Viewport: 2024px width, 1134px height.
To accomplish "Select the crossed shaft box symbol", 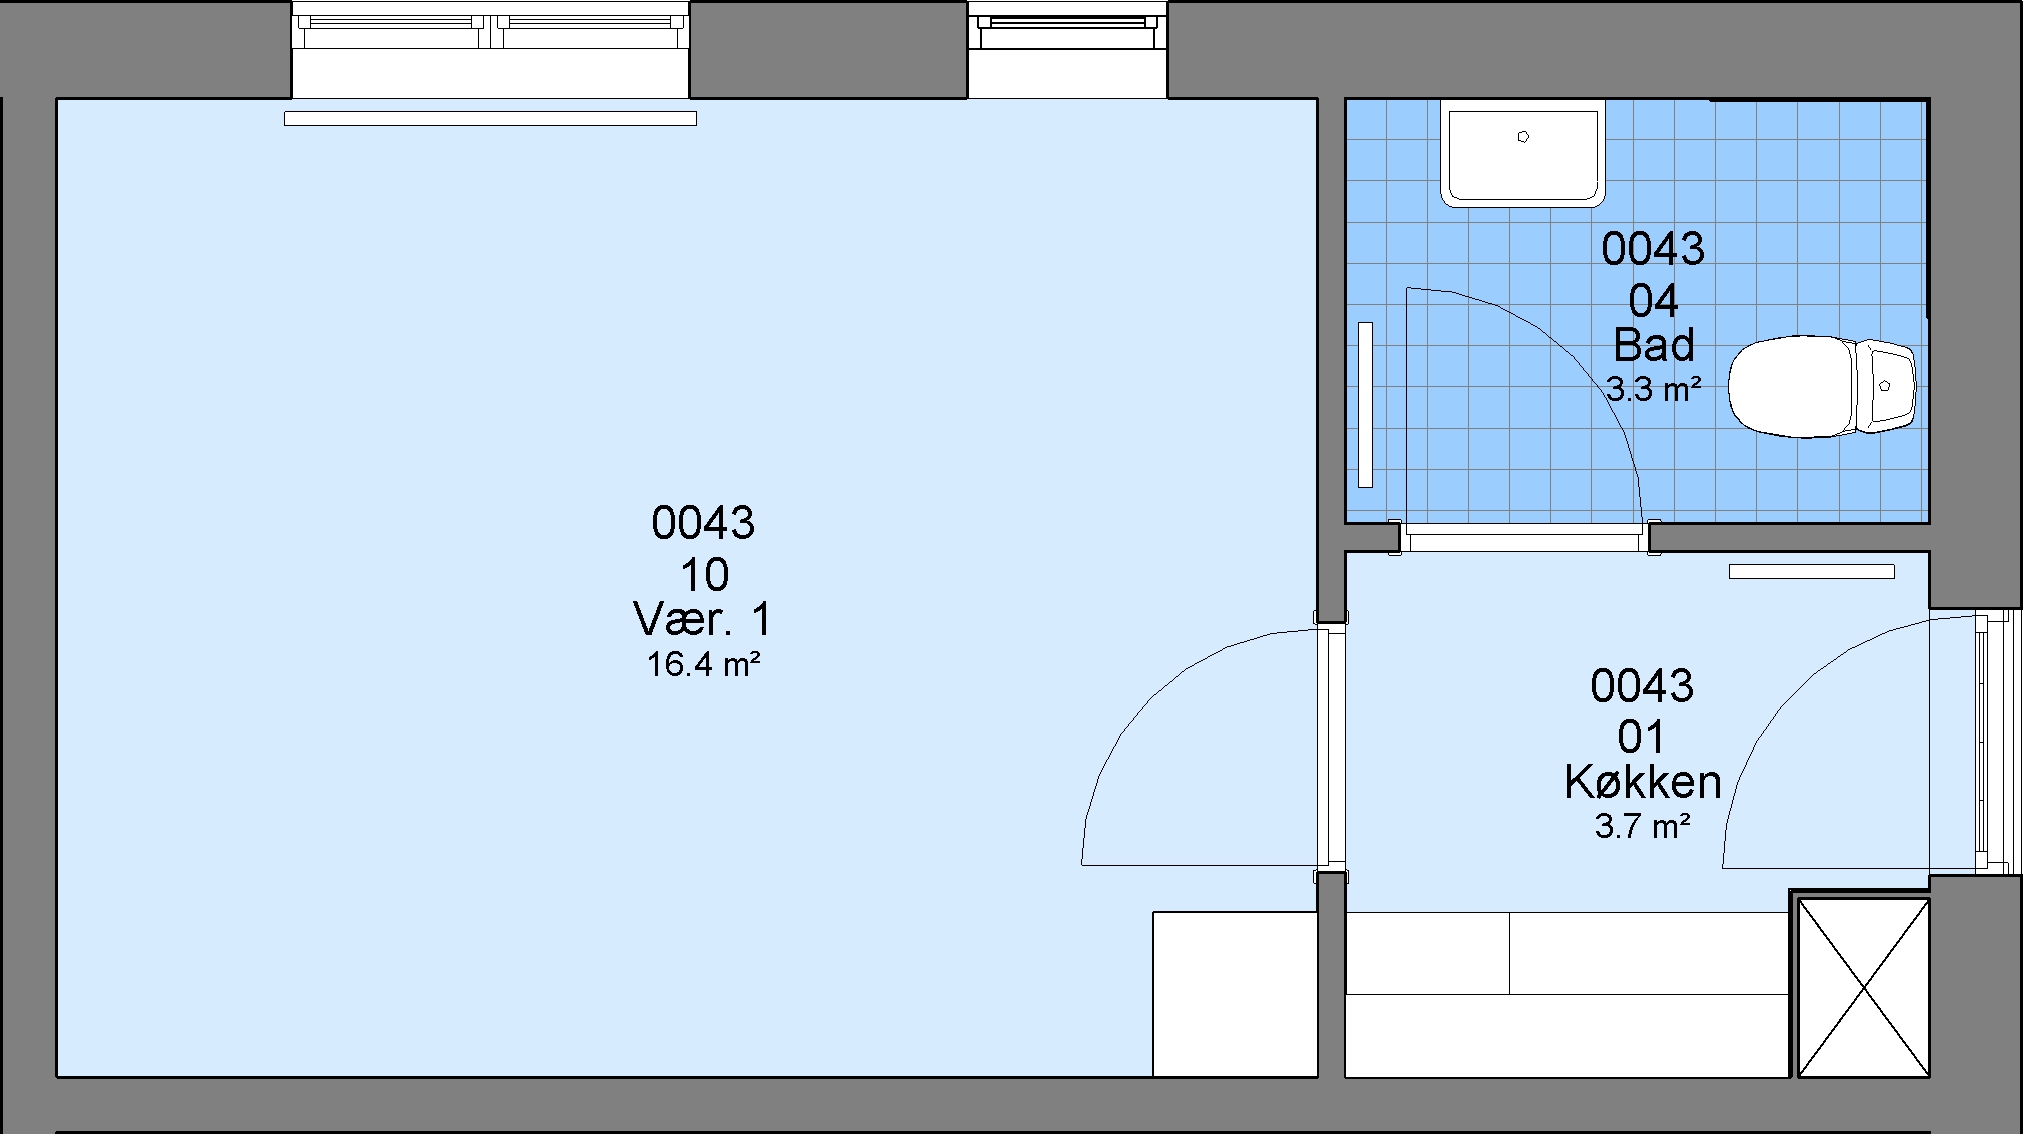I will point(1864,987).
